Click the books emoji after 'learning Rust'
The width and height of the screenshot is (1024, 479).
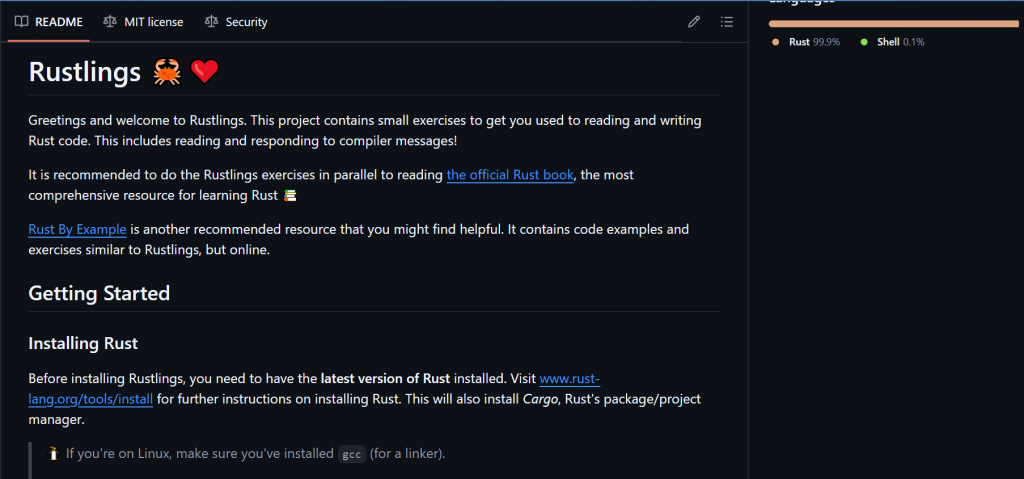[x=290, y=194]
